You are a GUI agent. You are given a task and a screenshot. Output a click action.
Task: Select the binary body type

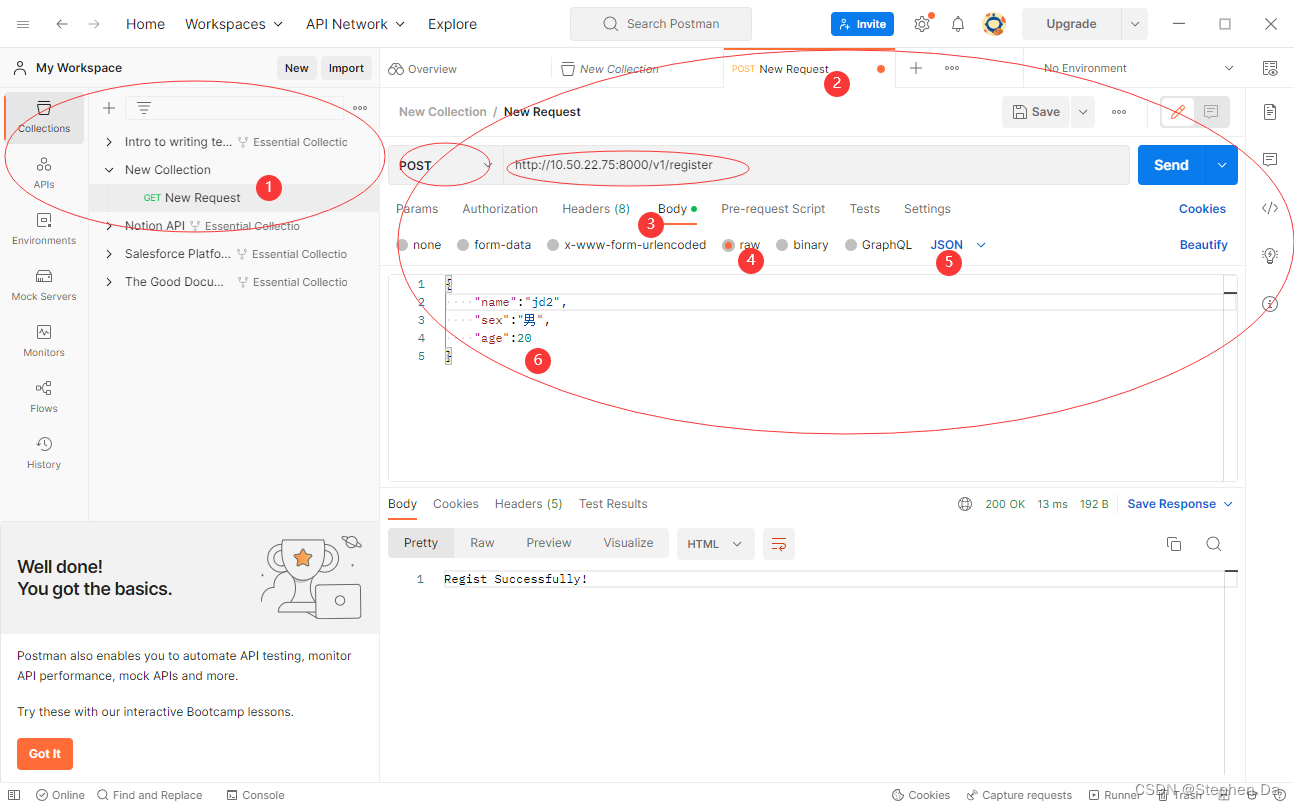point(782,245)
